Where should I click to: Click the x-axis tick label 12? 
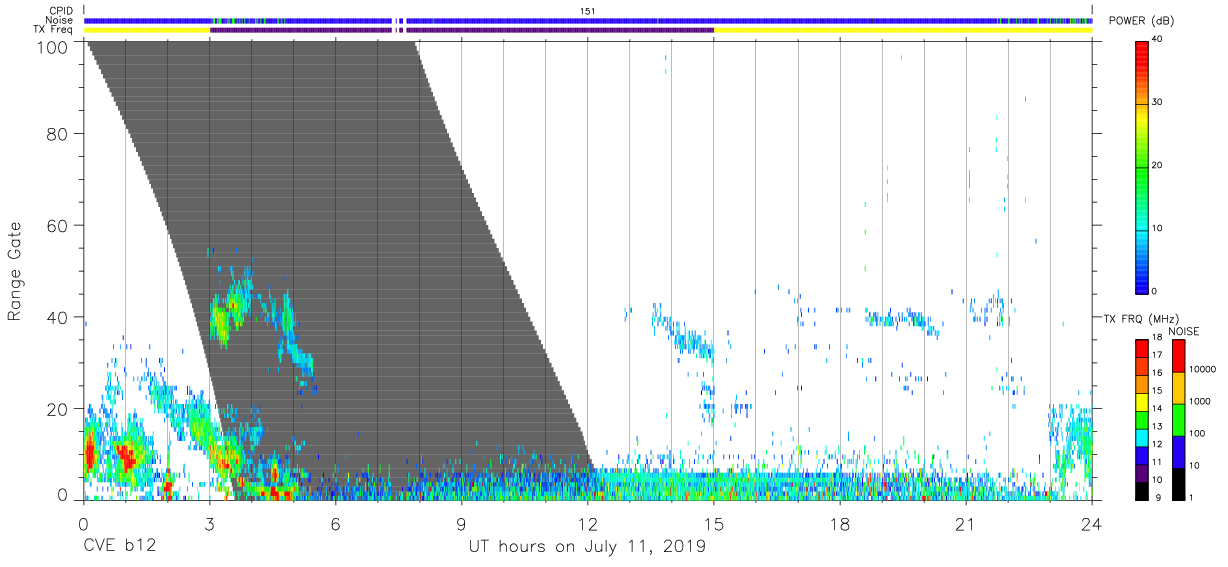[587, 525]
